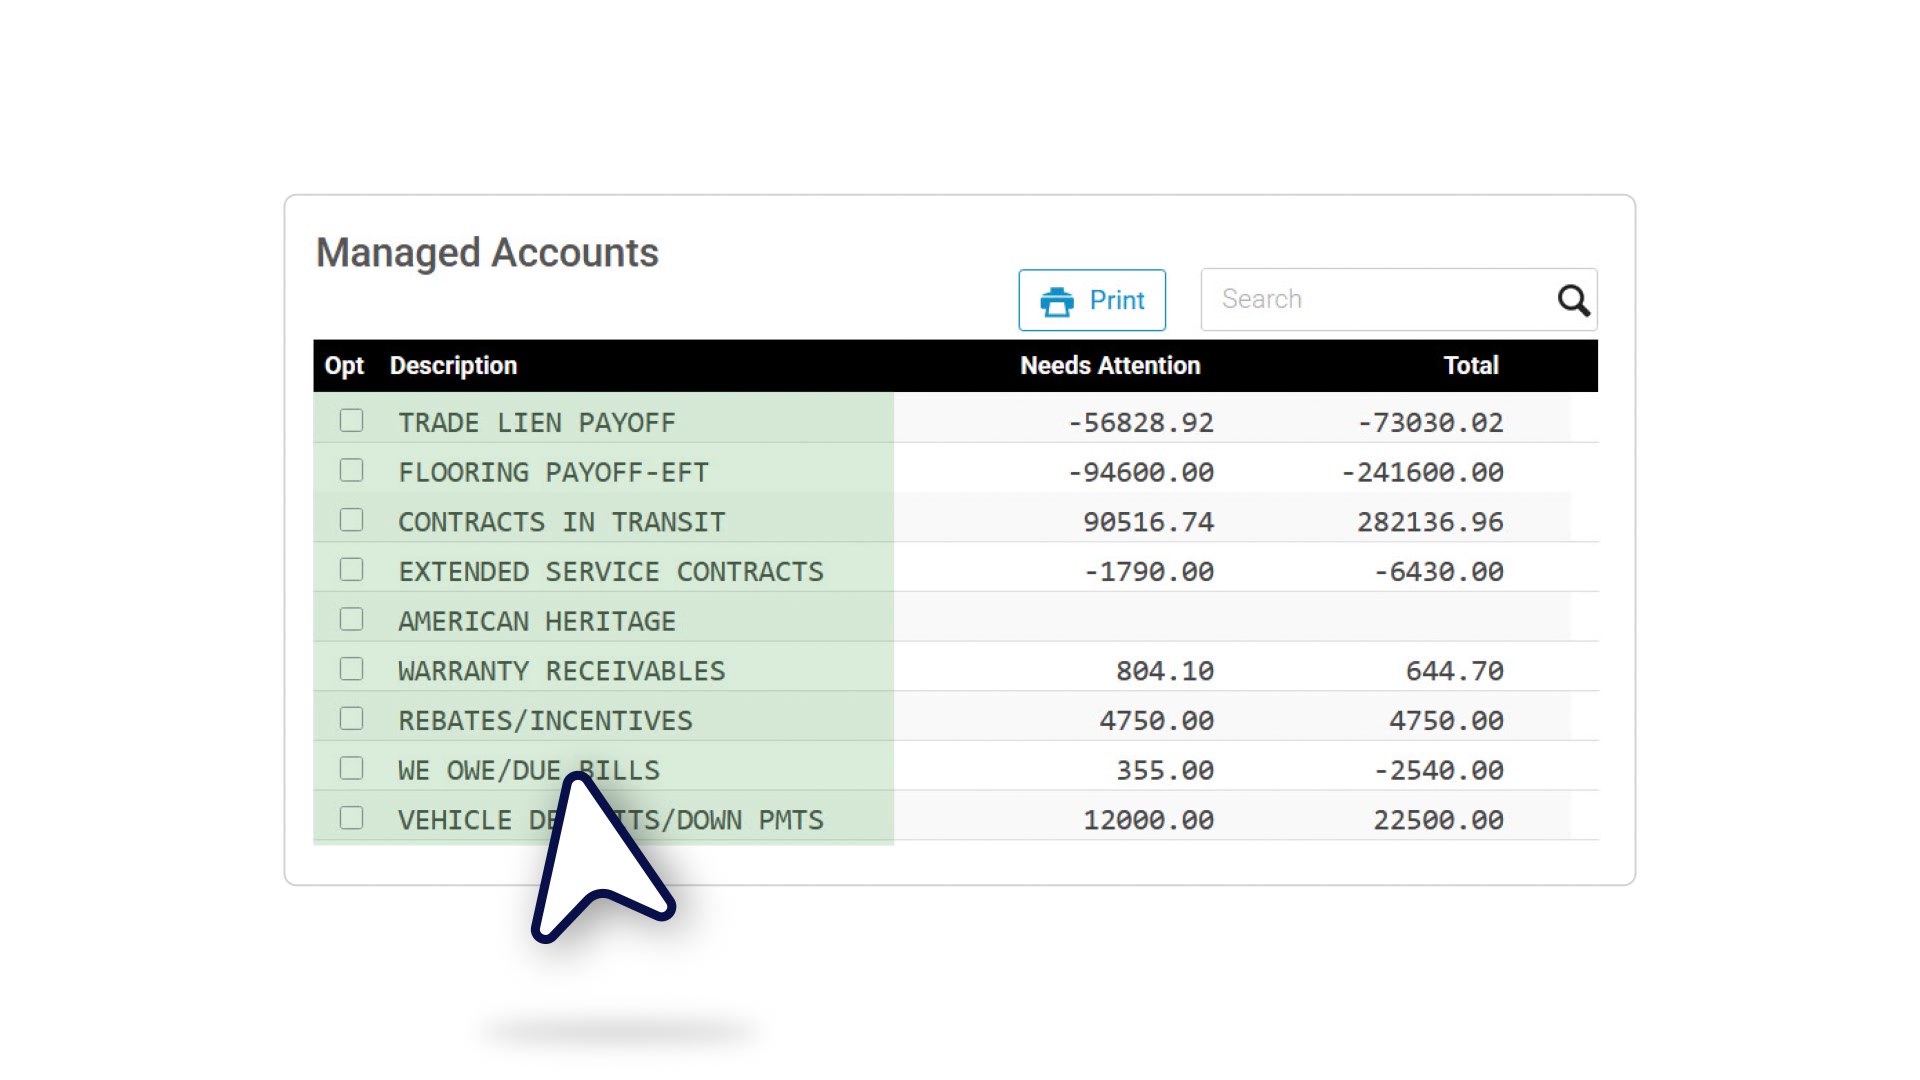The height and width of the screenshot is (1080, 1920).
Task: Check the AMERICAN HERITAGE checkbox
Action: click(351, 619)
